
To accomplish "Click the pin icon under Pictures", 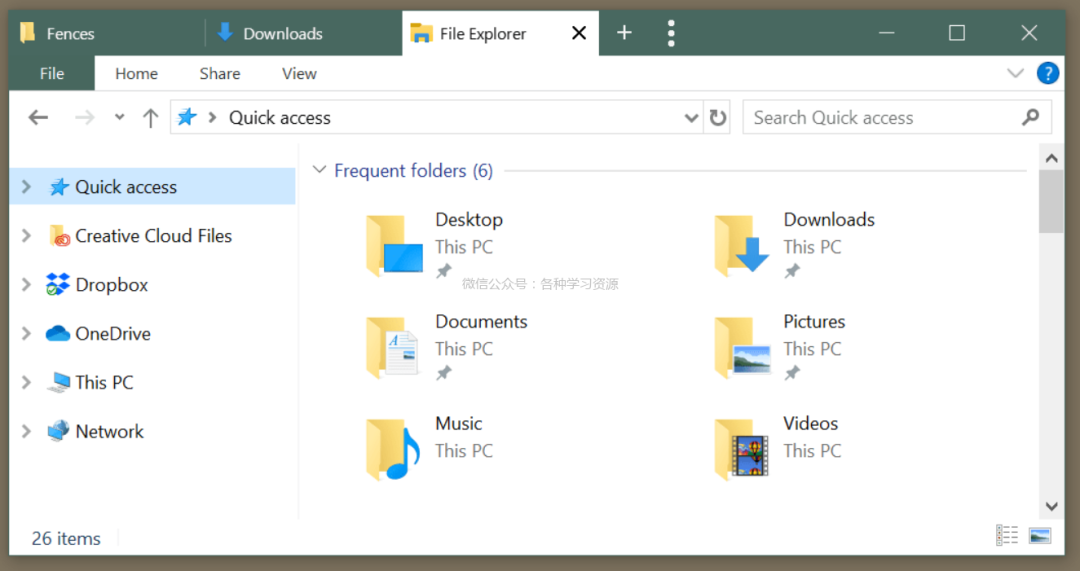I will tap(792, 373).
